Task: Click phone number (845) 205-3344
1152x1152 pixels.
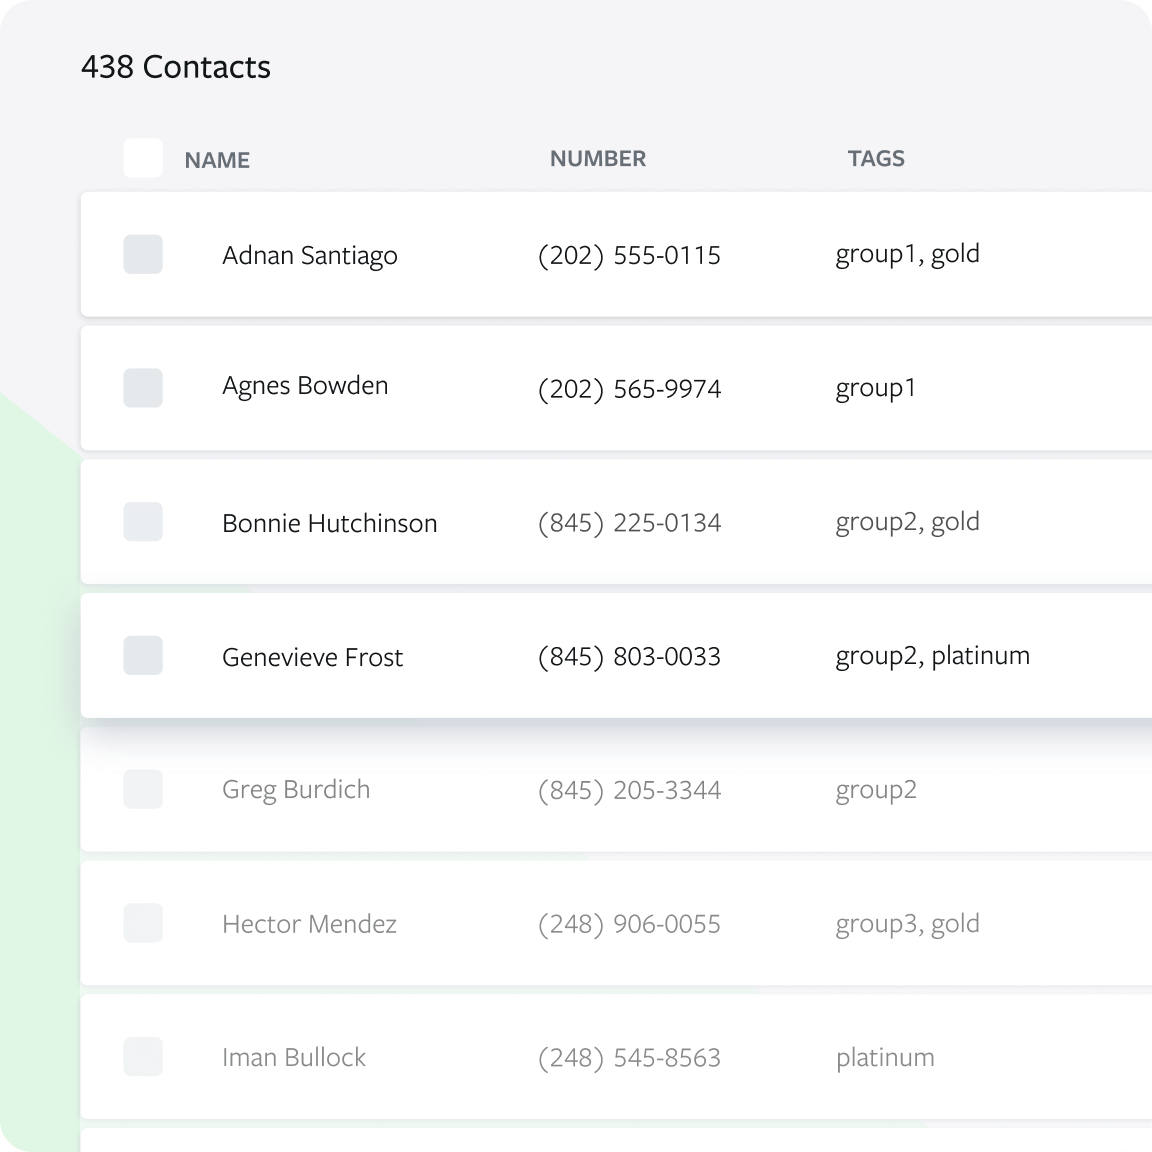Action: 629,789
